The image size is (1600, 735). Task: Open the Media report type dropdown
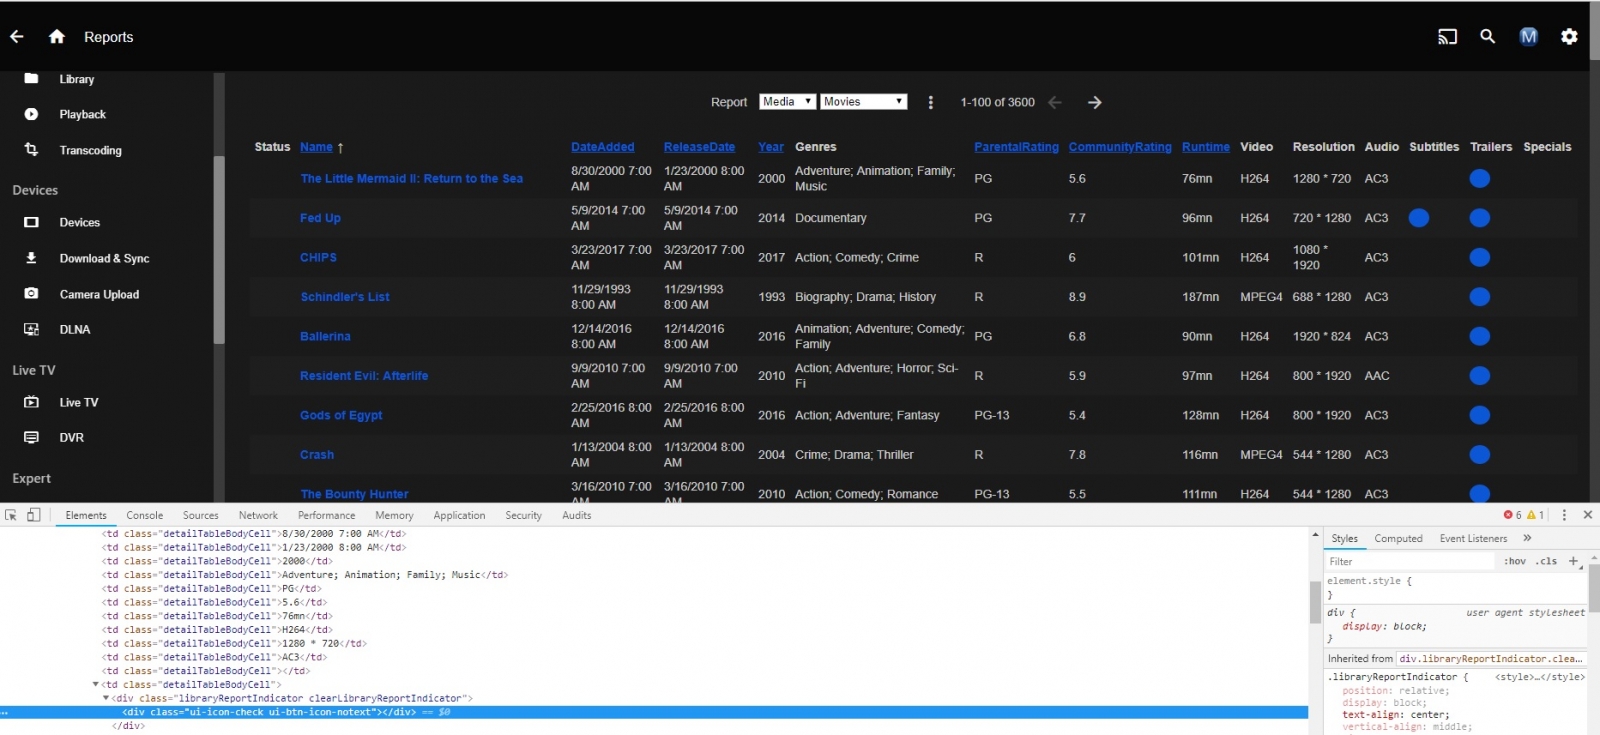pyautogui.click(x=787, y=102)
